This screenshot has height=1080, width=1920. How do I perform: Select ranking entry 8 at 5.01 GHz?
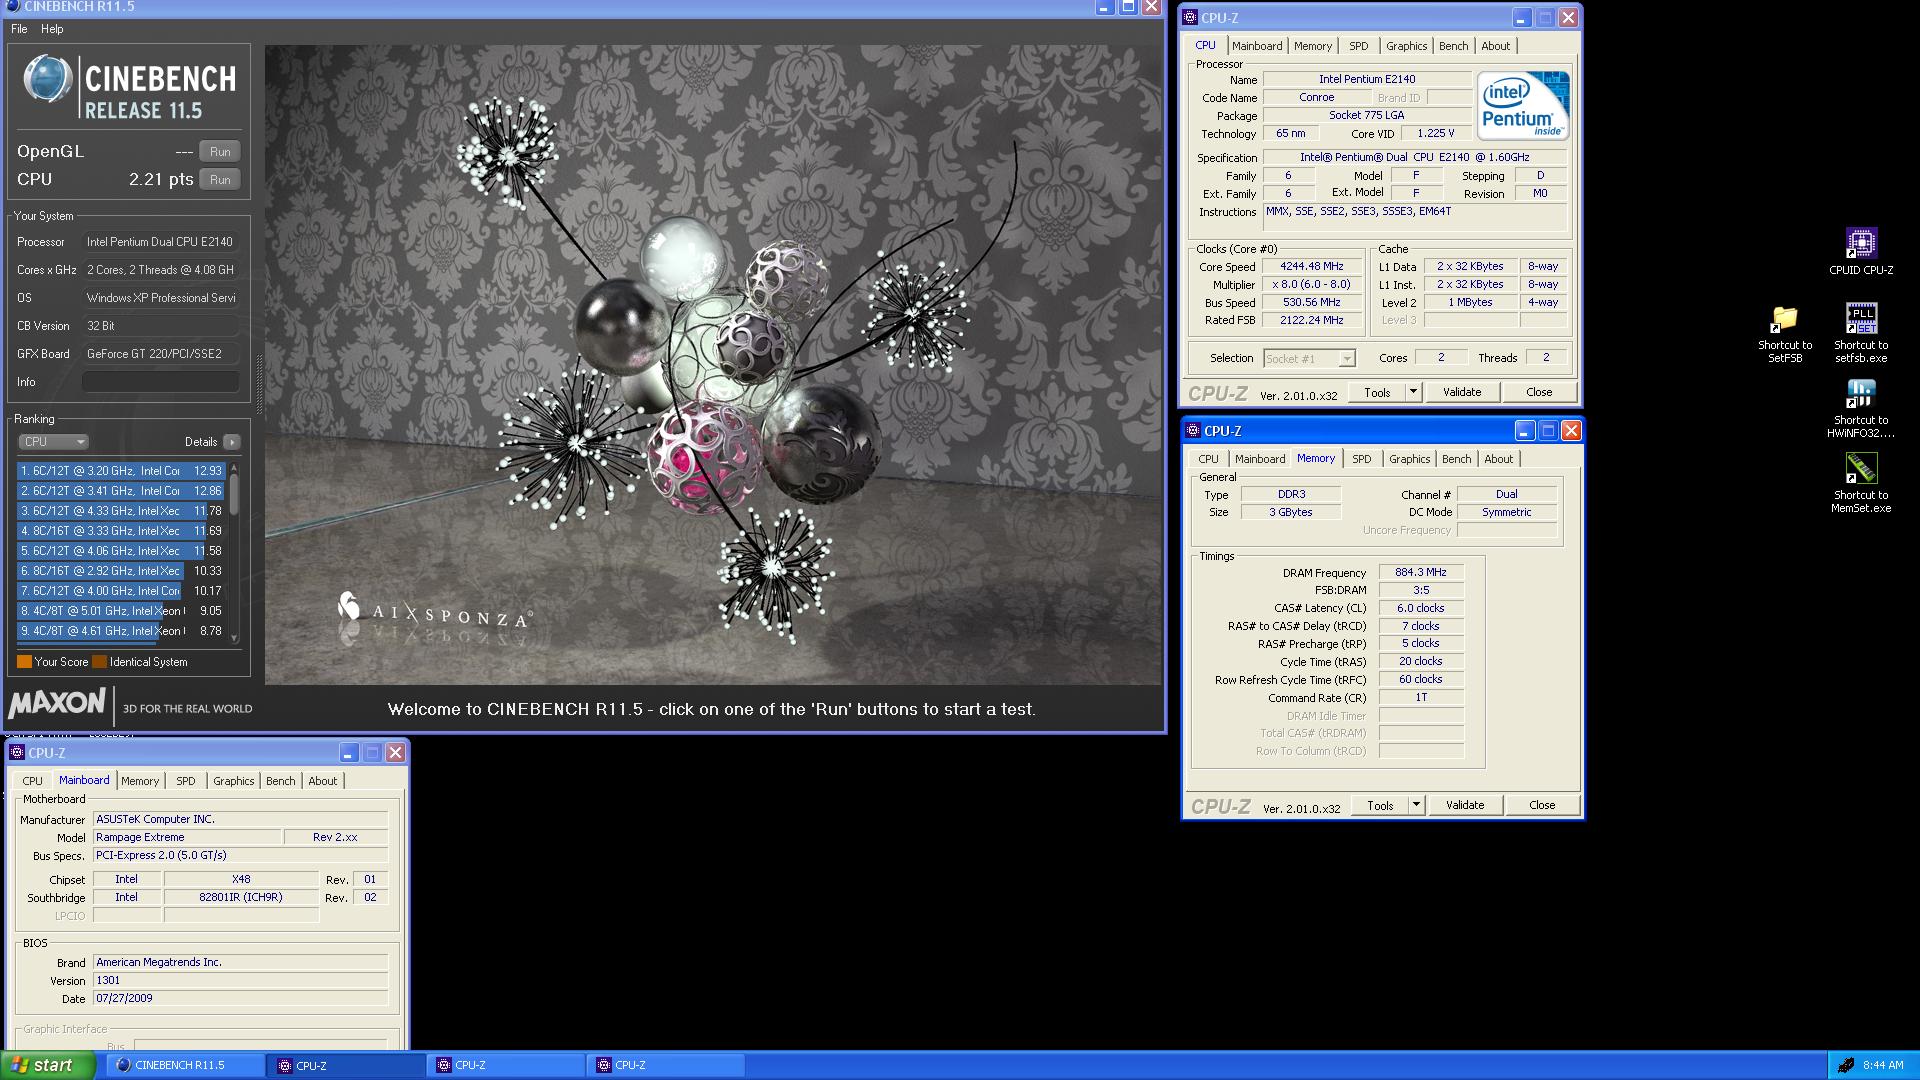click(x=122, y=611)
